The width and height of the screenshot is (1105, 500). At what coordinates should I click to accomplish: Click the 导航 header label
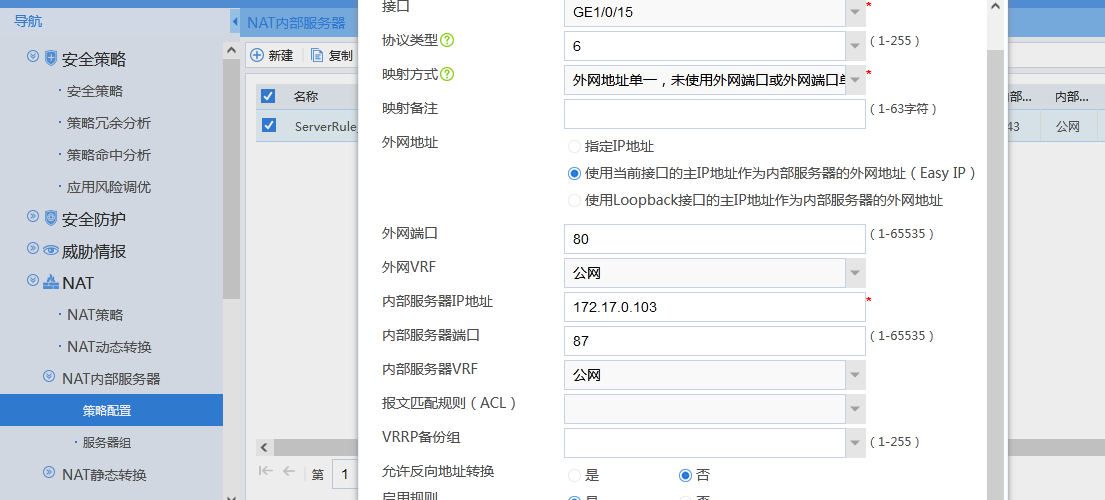pos(28,21)
